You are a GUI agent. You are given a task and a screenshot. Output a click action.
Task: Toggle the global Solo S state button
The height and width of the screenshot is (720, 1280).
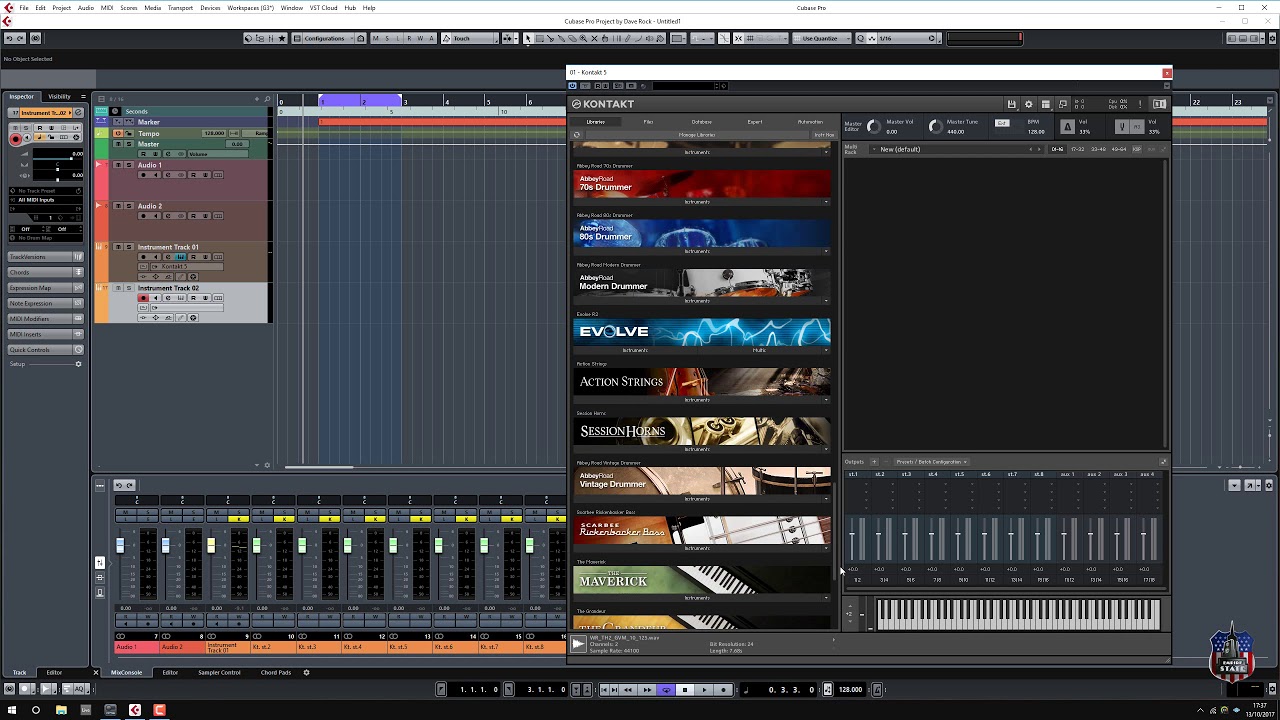(387, 38)
